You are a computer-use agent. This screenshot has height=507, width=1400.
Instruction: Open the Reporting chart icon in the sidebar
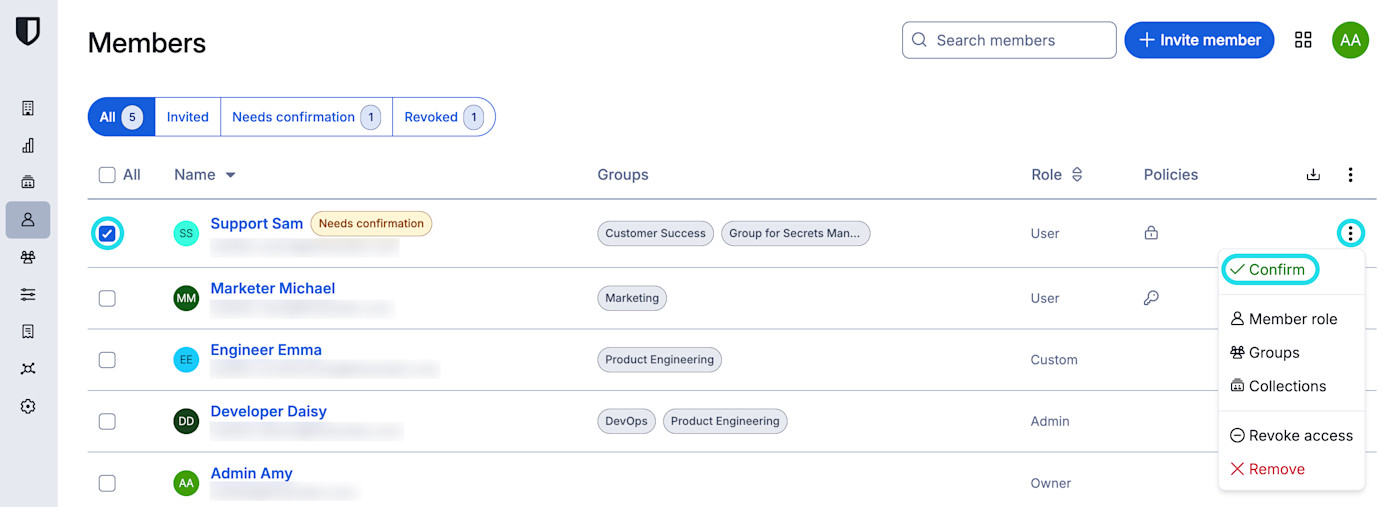pyautogui.click(x=28, y=145)
